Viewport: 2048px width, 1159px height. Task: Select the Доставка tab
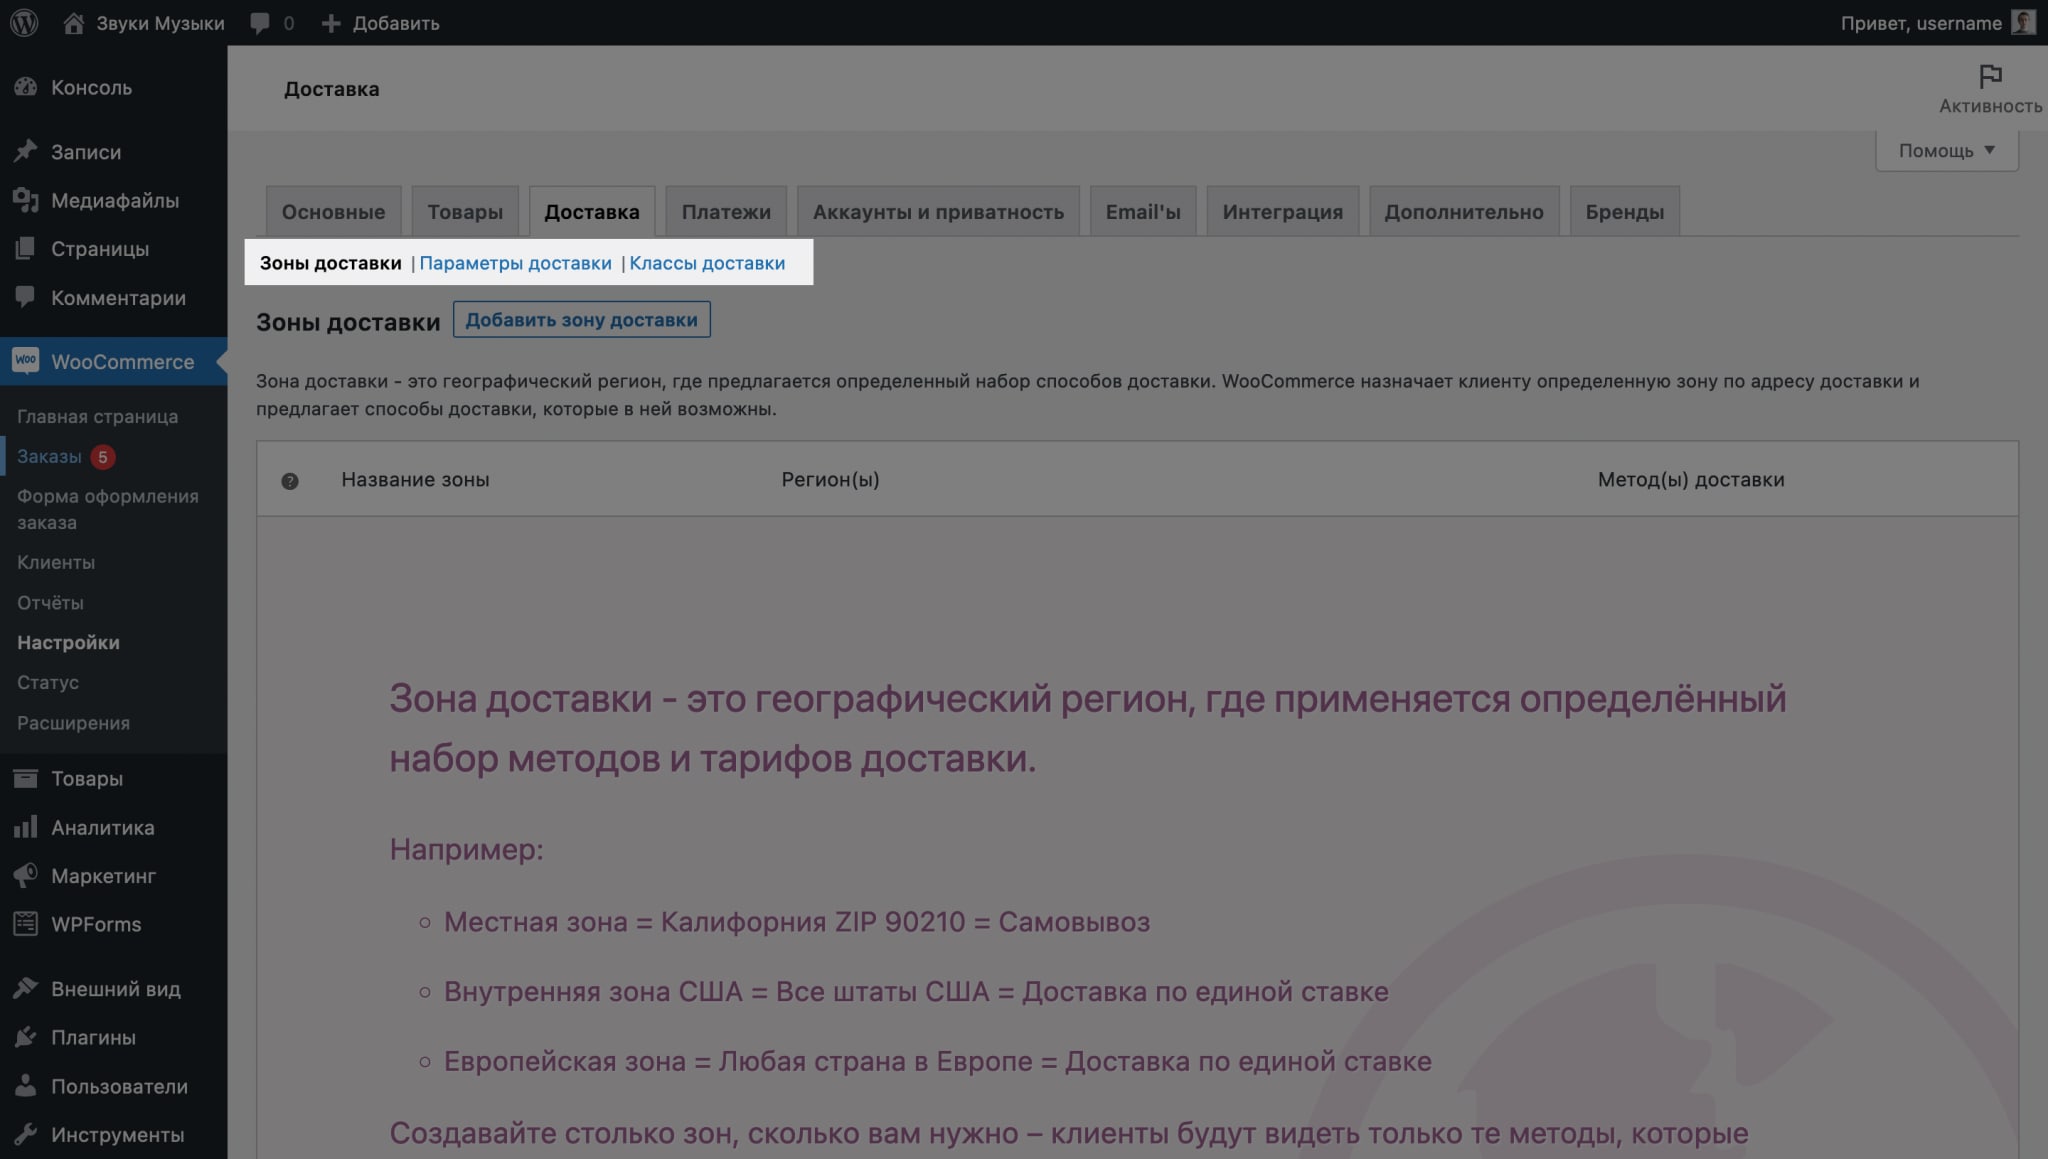click(592, 211)
